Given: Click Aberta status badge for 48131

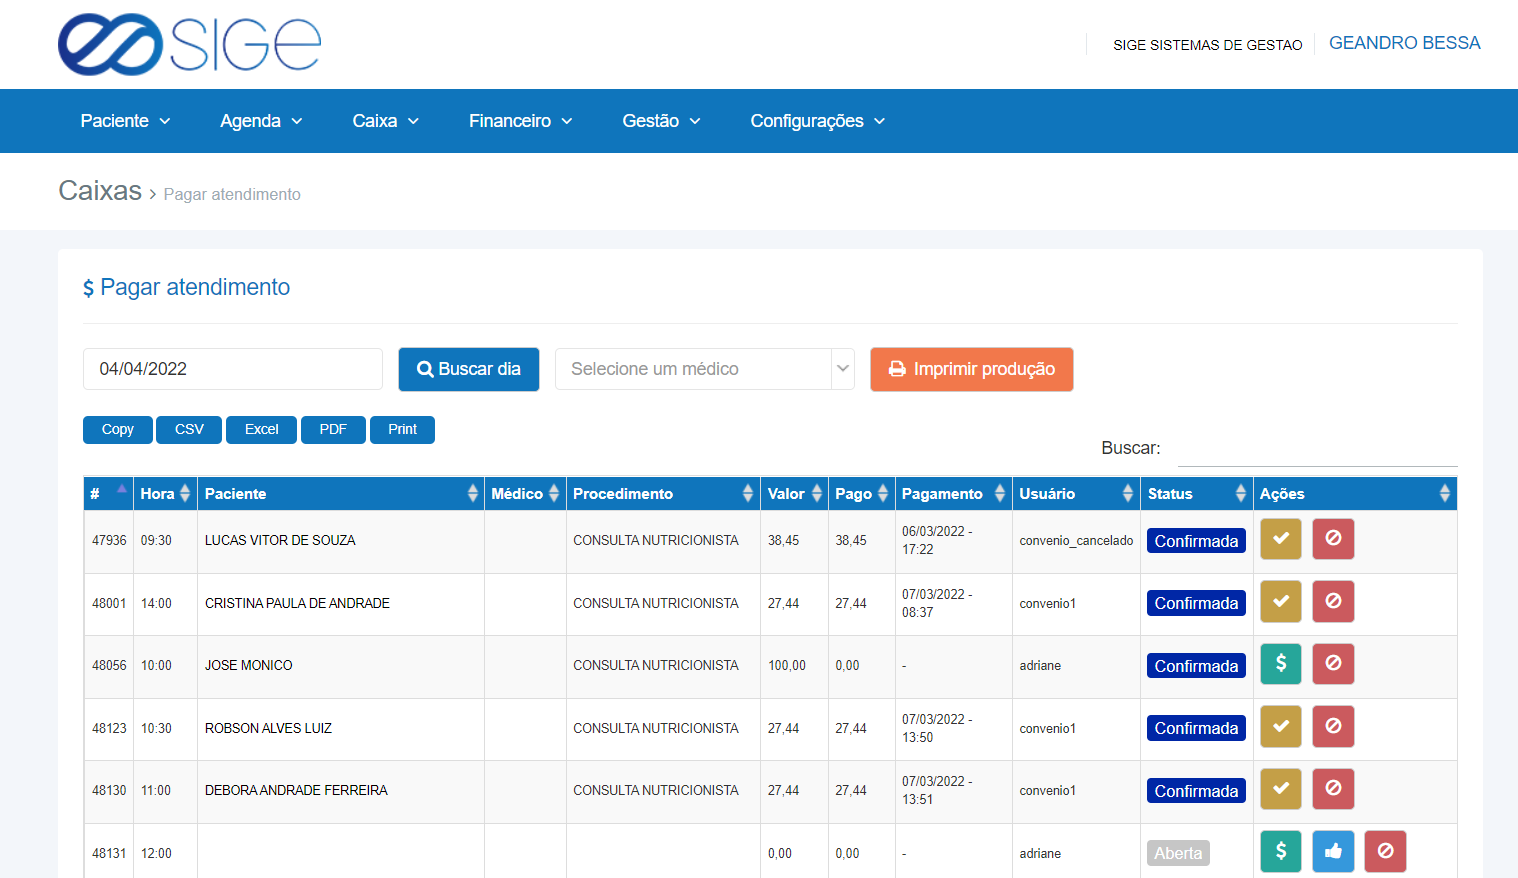Looking at the screenshot, I should [x=1178, y=853].
